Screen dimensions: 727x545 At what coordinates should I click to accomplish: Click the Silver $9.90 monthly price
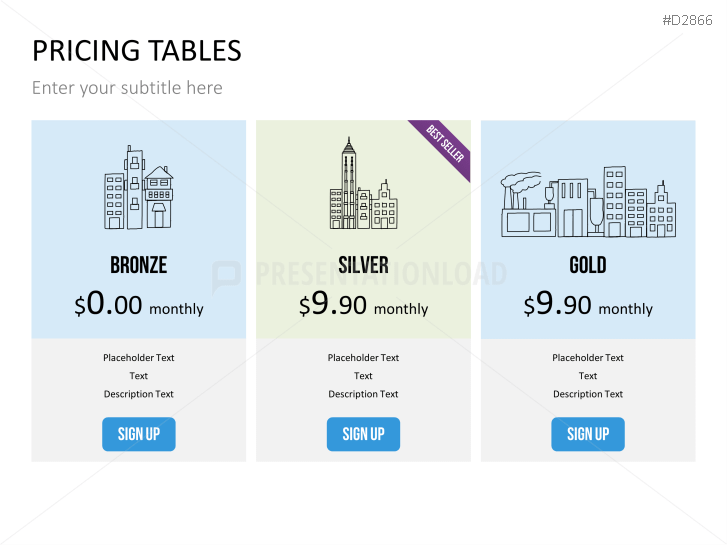[363, 306]
